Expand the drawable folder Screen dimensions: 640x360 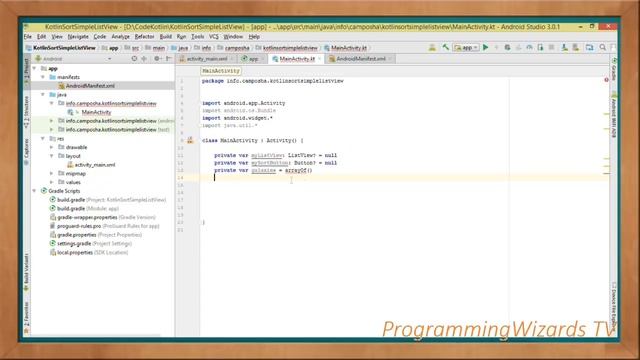point(51,147)
